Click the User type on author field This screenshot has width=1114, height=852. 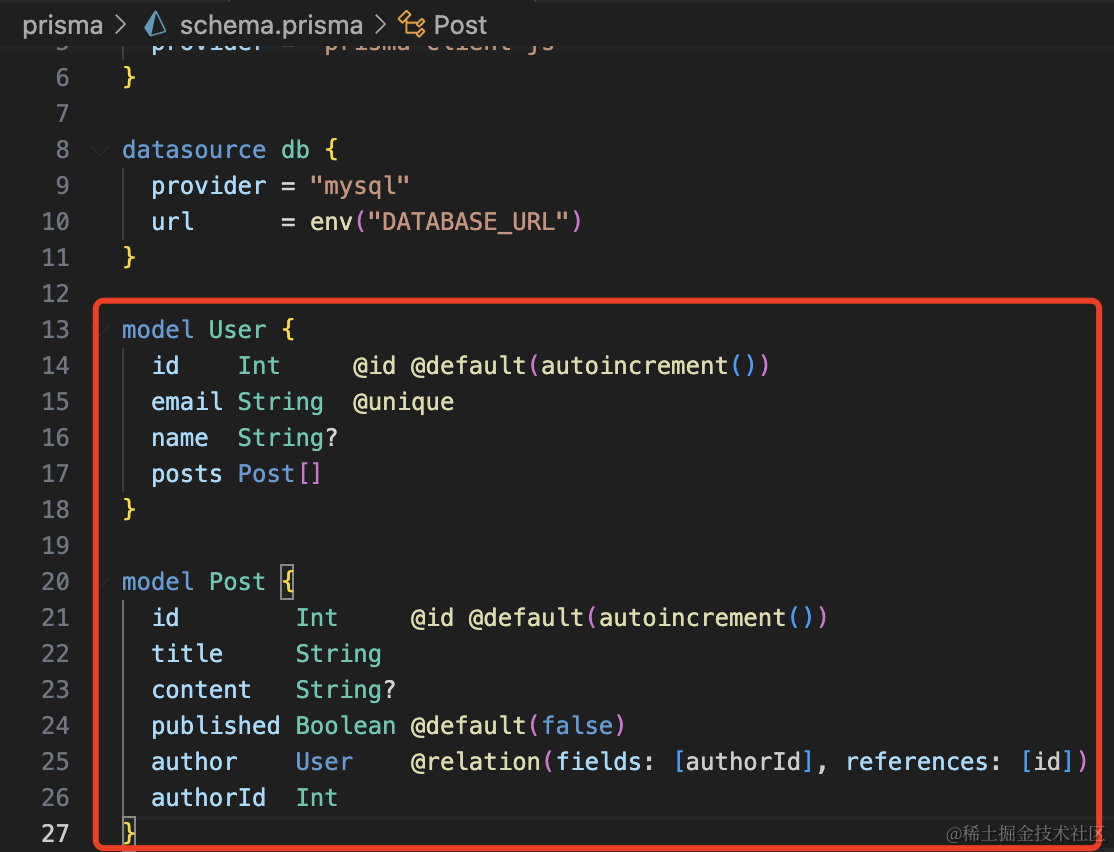tap(324, 762)
